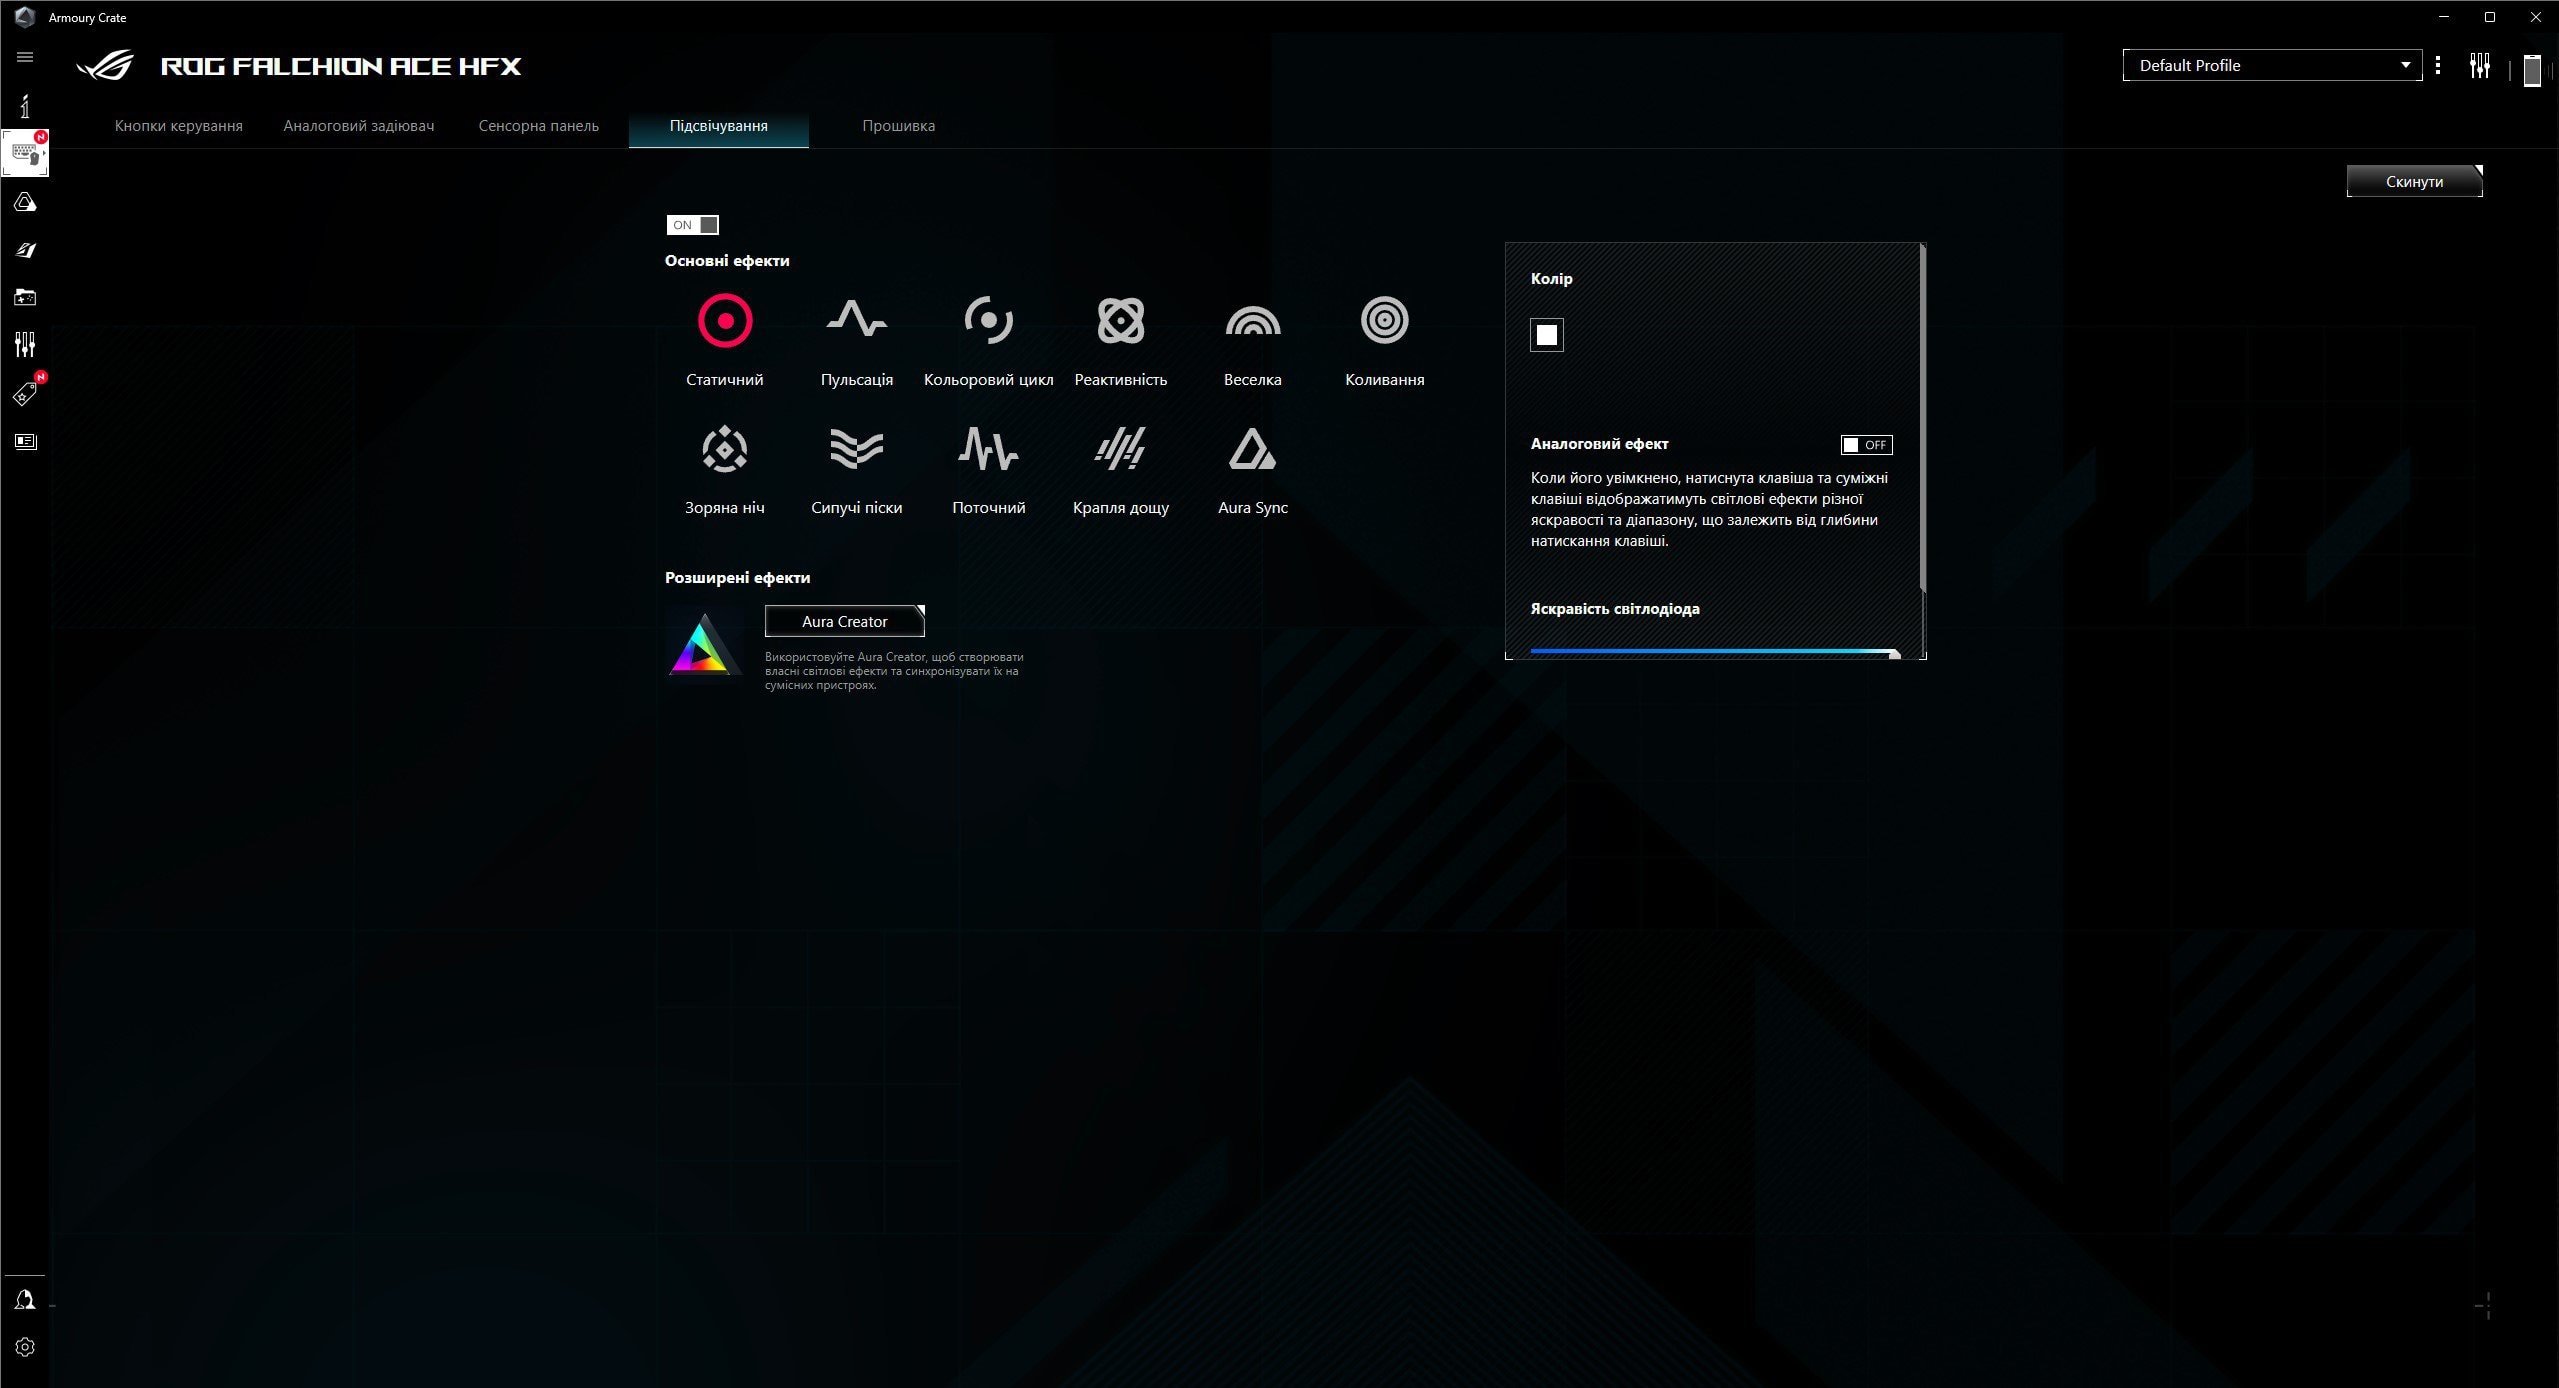Choose the Зоряна ніч effect
The image size is (2559, 1388).
(724, 449)
